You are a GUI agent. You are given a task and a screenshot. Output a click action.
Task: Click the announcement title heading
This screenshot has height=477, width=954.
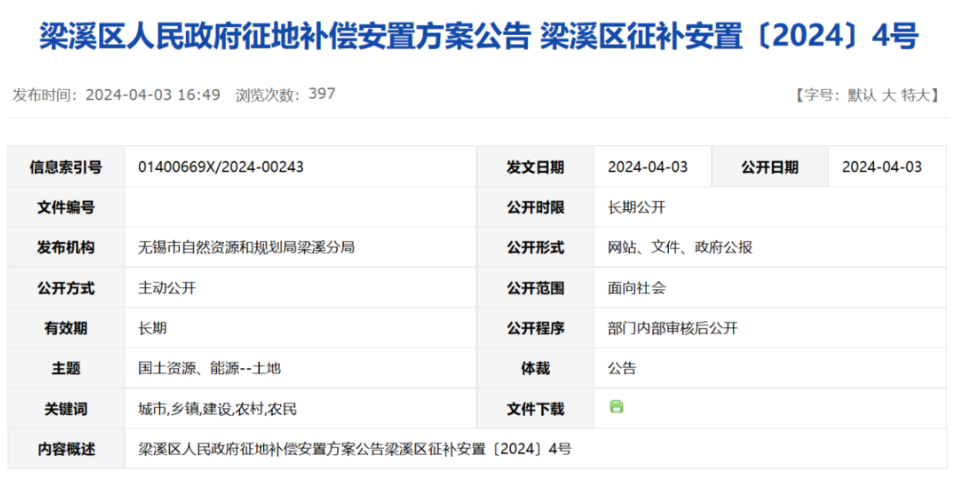(x=479, y=37)
